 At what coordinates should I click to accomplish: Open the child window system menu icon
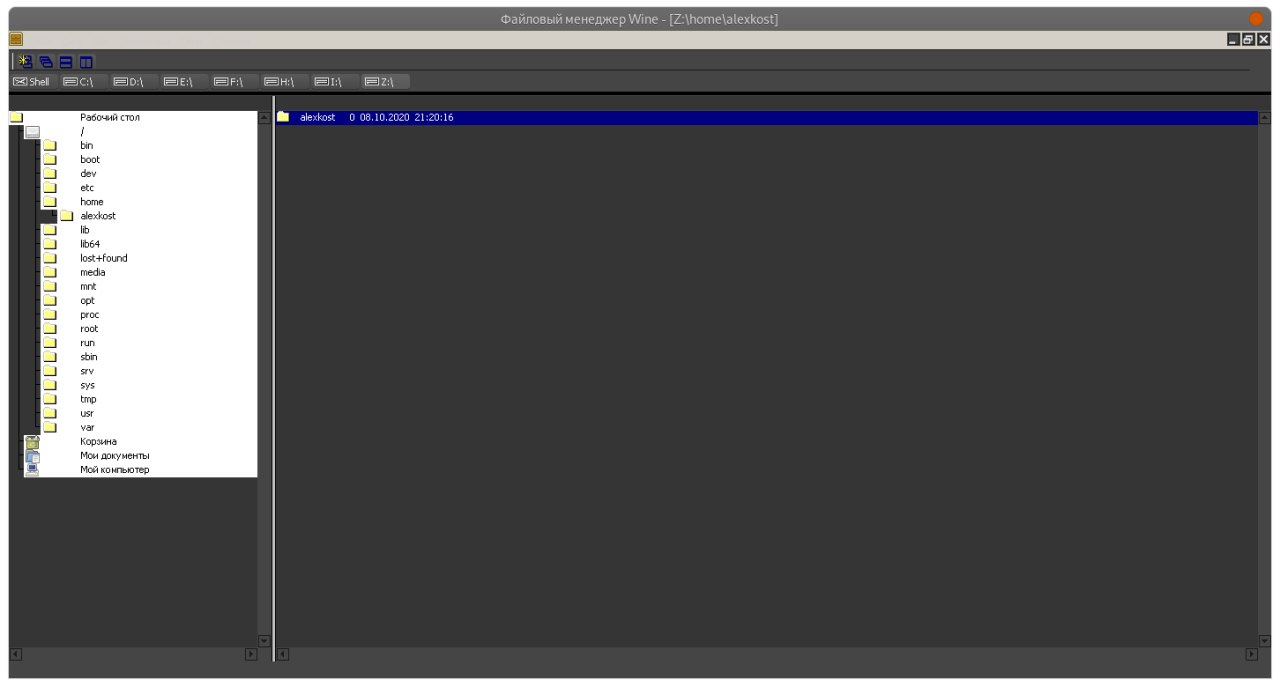coord(16,39)
